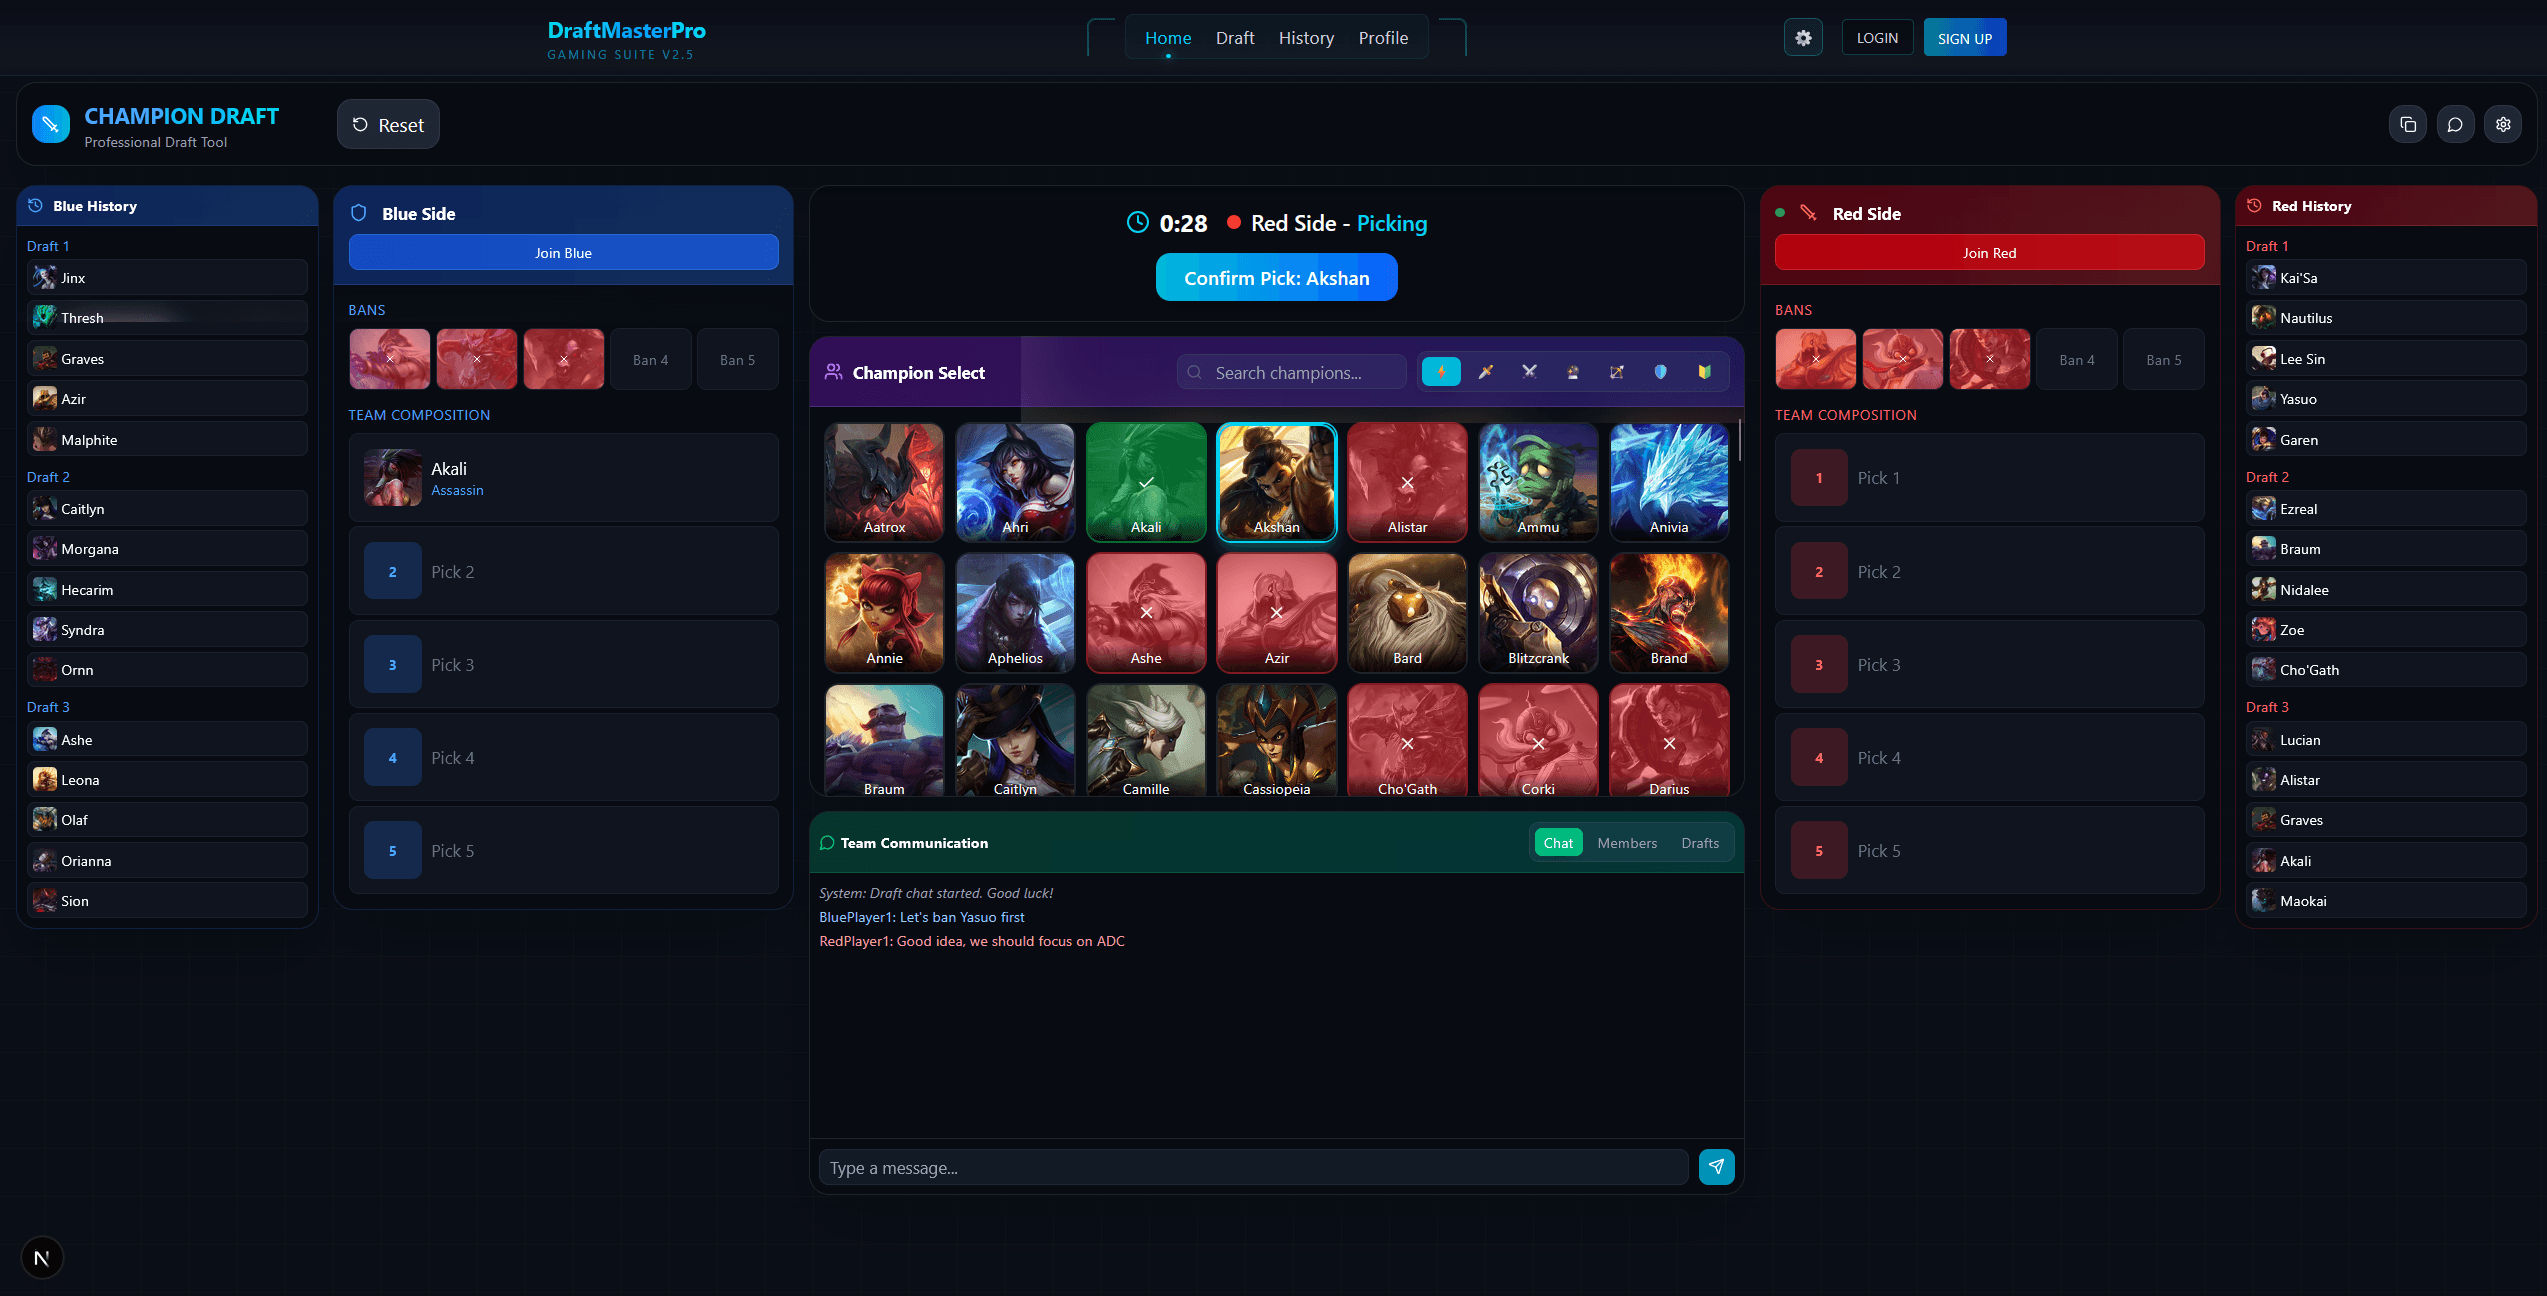Viewport: 2547px width, 1296px height.
Task: Click the DraftMasterPro logo title
Action: (x=627, y=30)
